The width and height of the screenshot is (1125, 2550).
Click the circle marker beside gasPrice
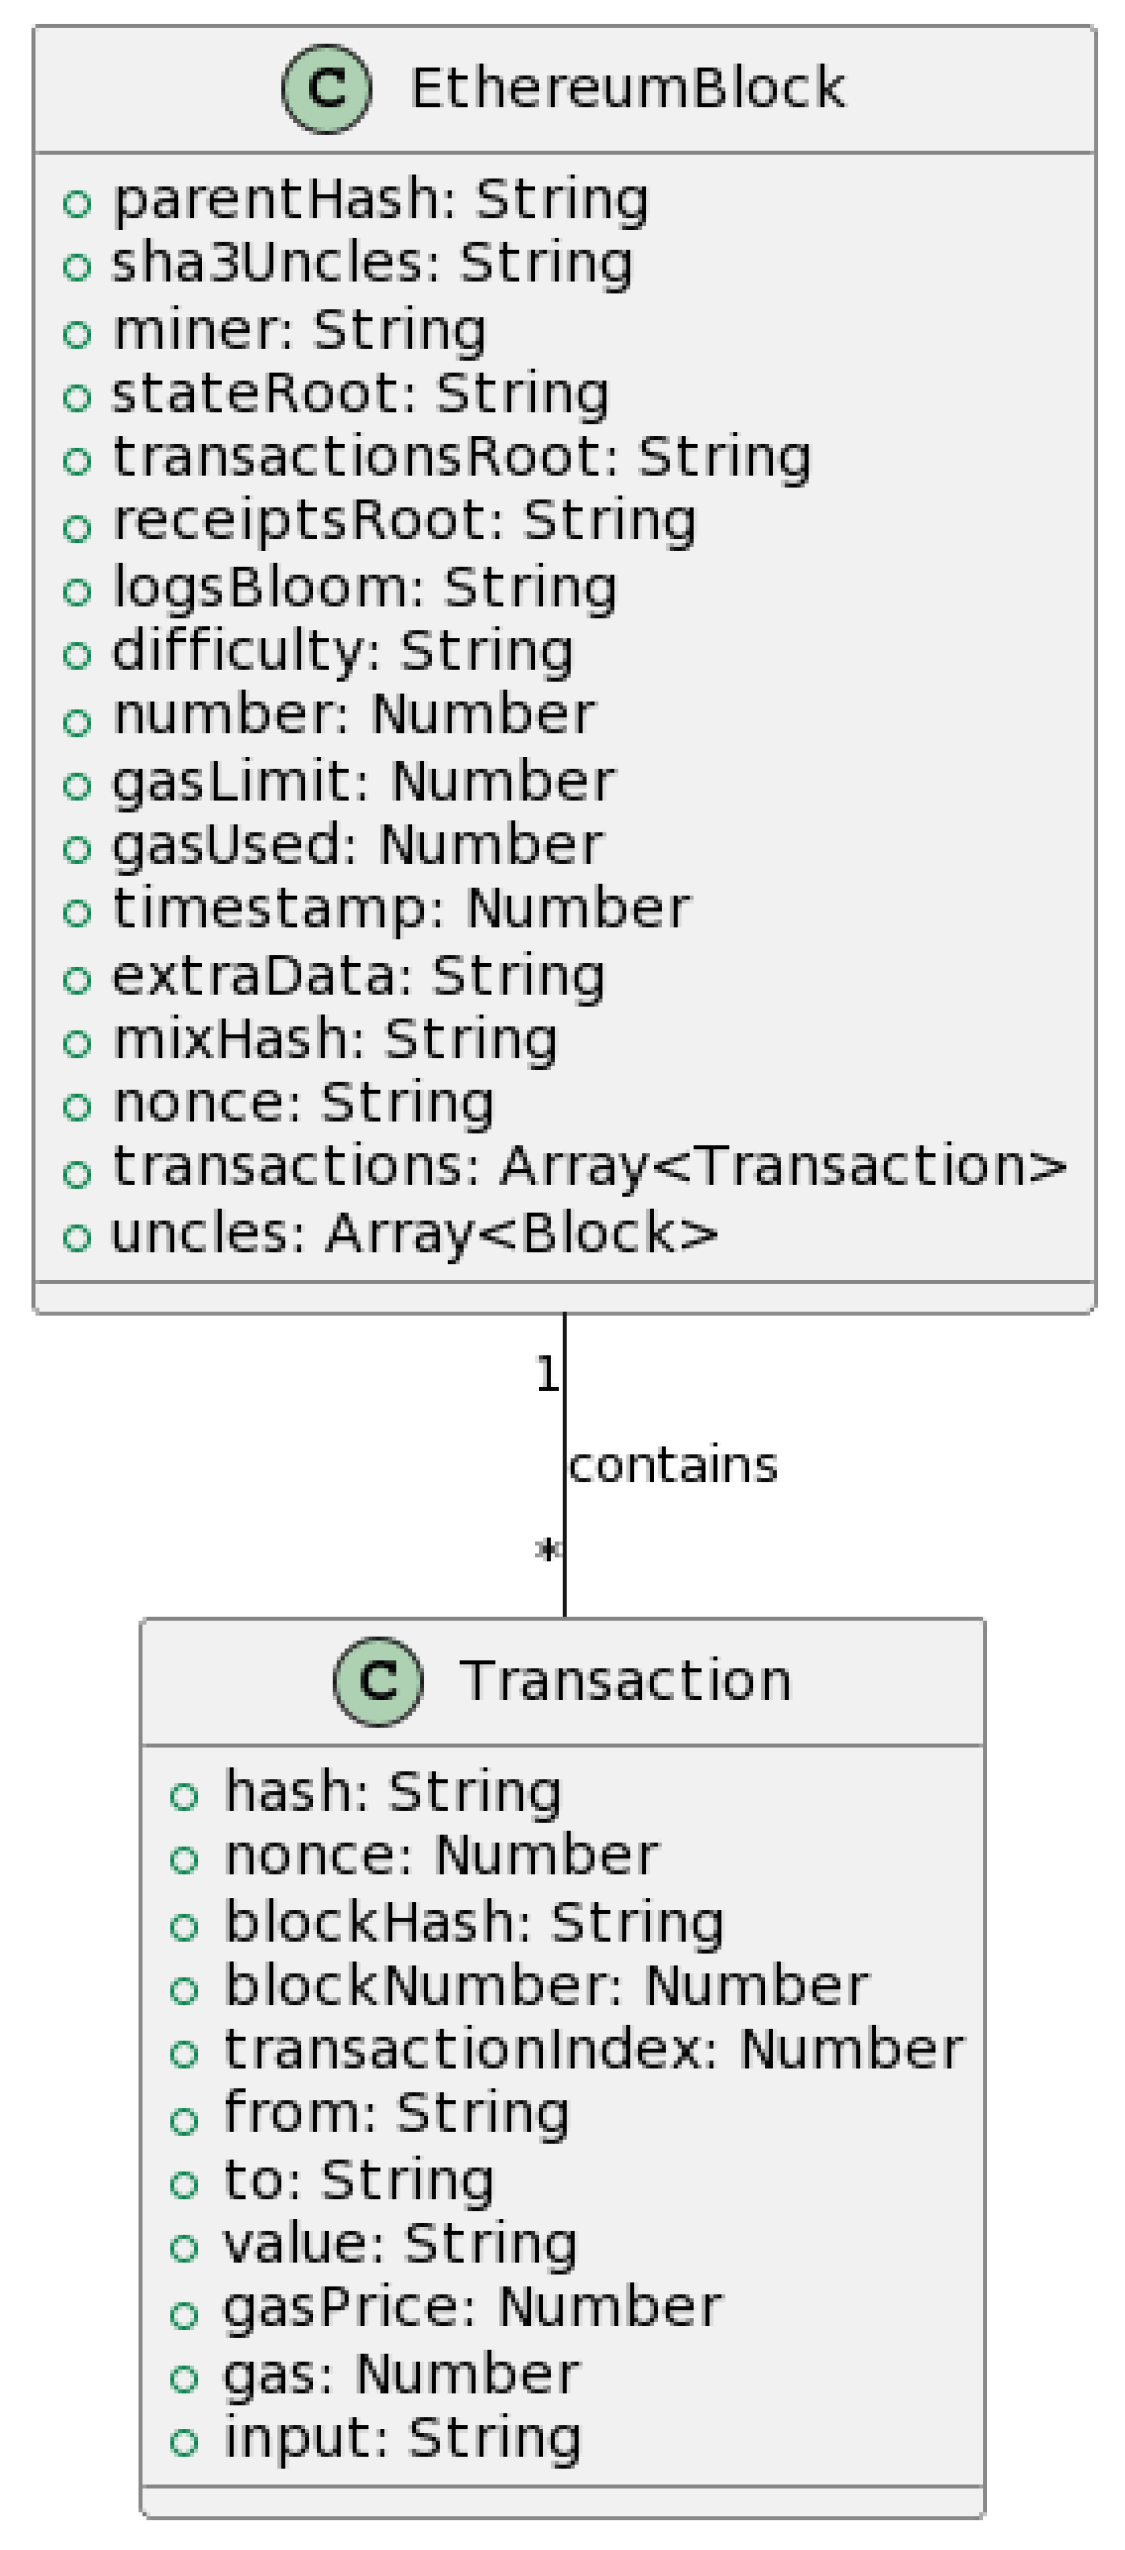pyautogui.click(x=184, y=2313)
